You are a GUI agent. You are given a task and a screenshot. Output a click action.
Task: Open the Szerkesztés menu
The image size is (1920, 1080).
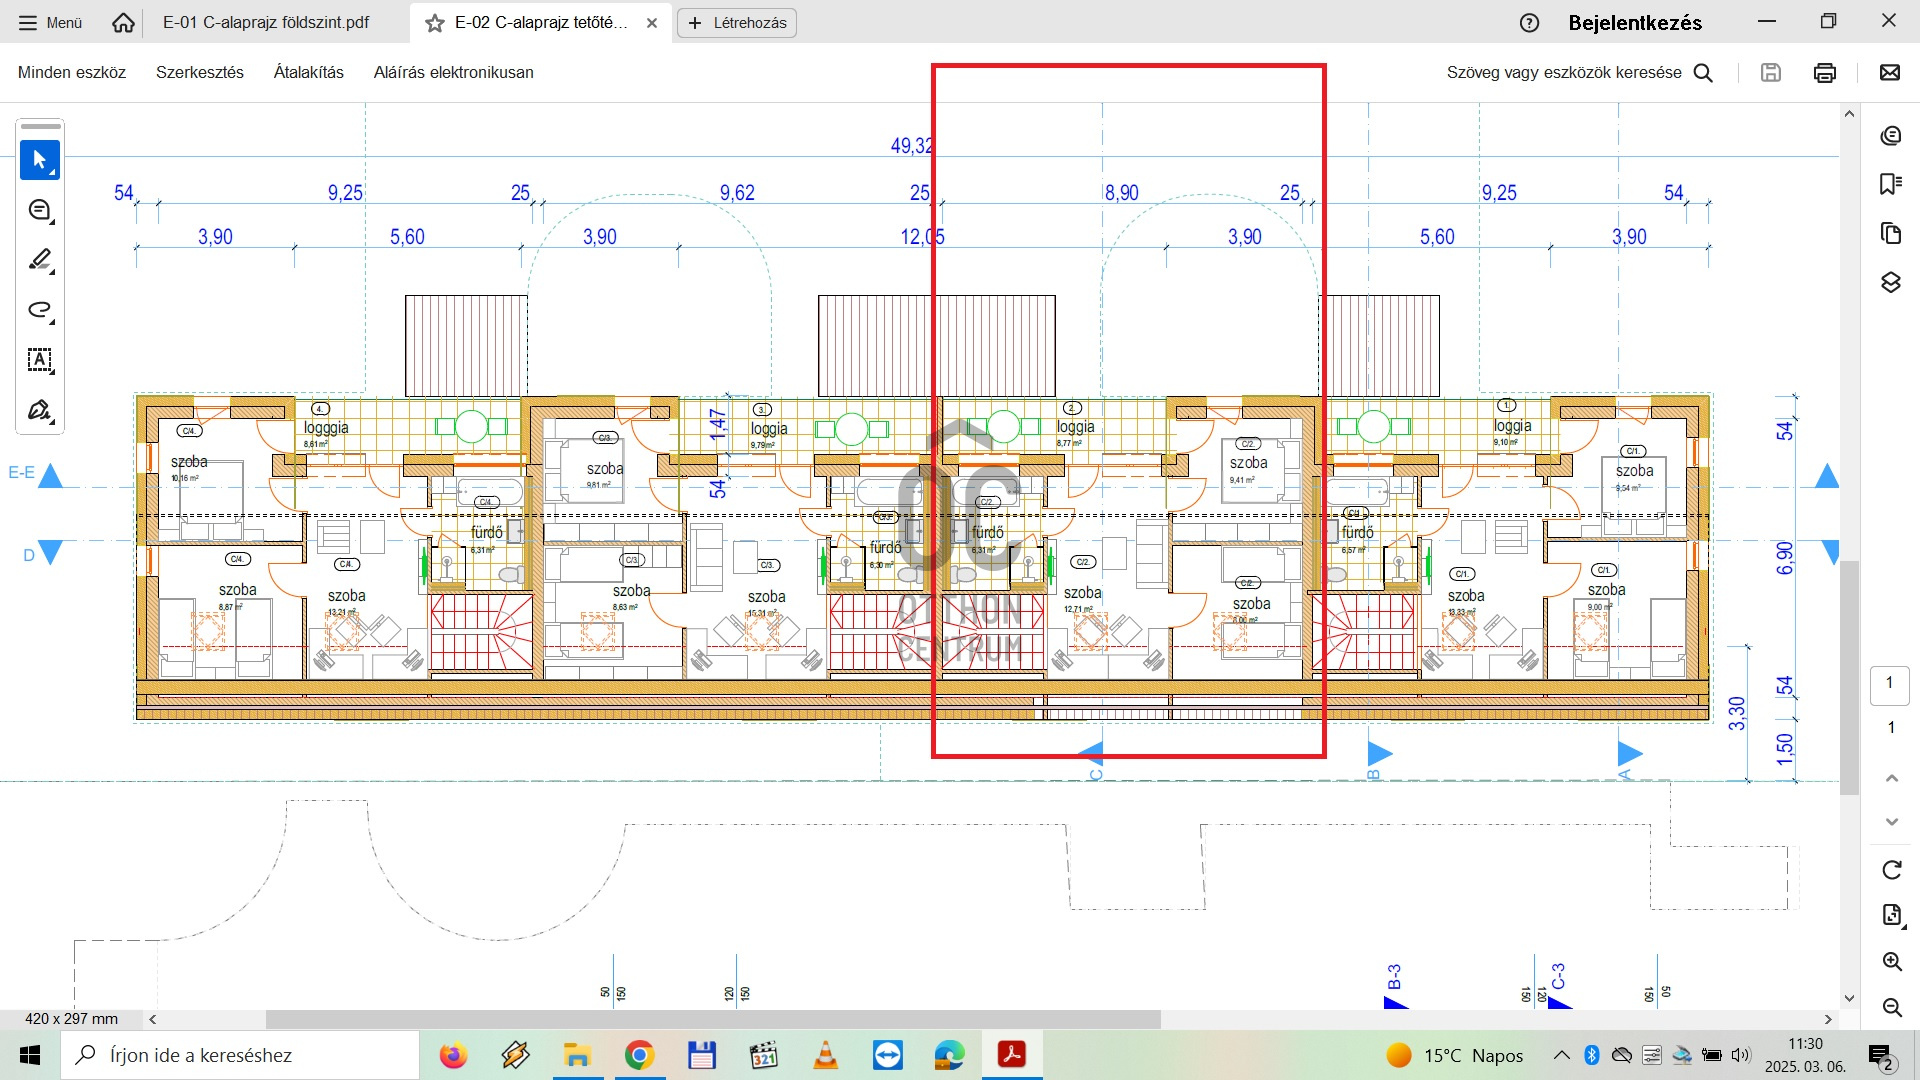point(199,72)
